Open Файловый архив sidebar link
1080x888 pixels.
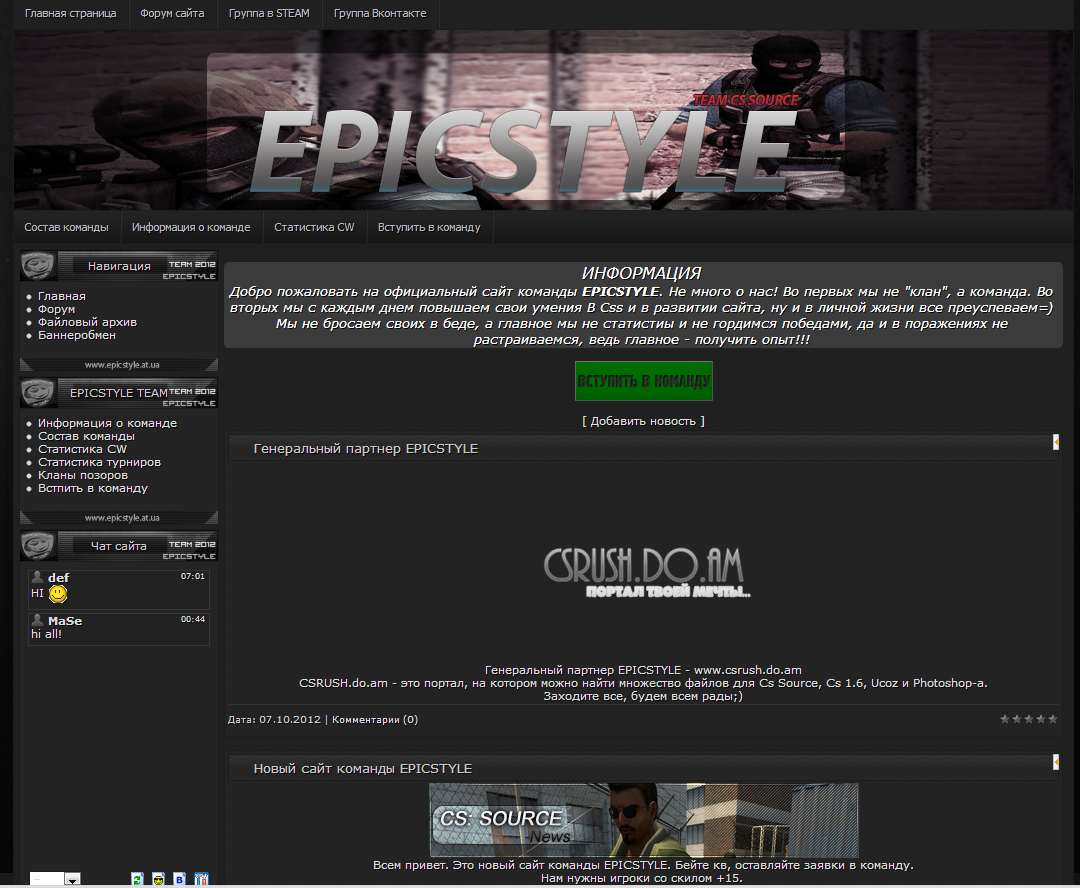pyautogui.click(x=87, y=322)
